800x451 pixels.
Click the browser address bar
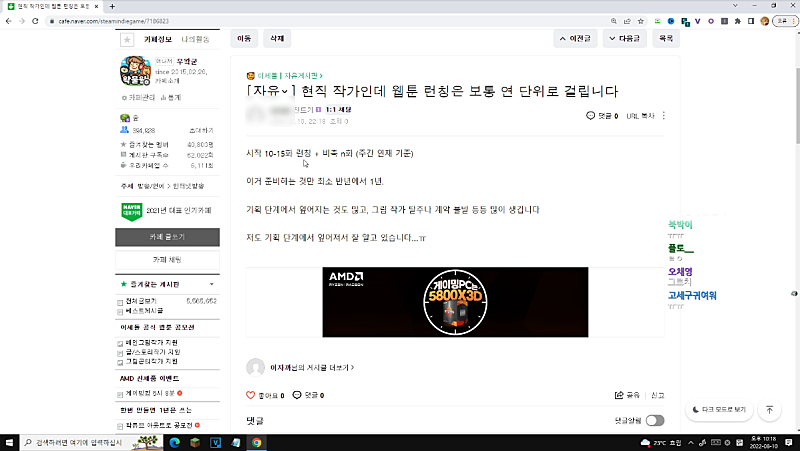tap(327, 21)
